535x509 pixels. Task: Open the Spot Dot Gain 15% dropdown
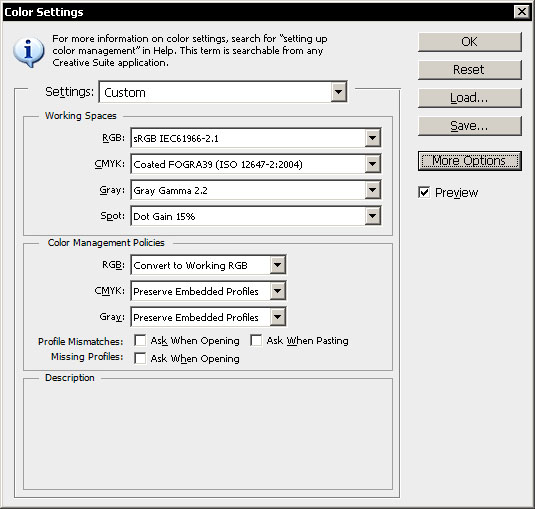coord(372,216)
